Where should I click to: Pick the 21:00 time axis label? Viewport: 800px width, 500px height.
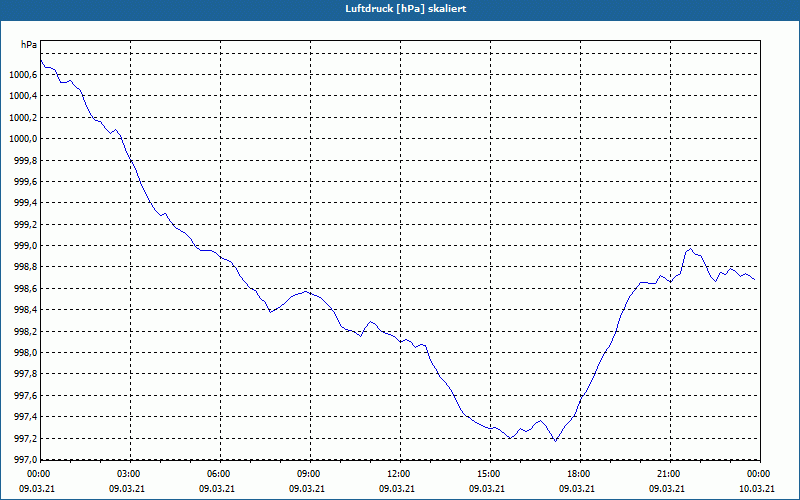tap(670, 474)
